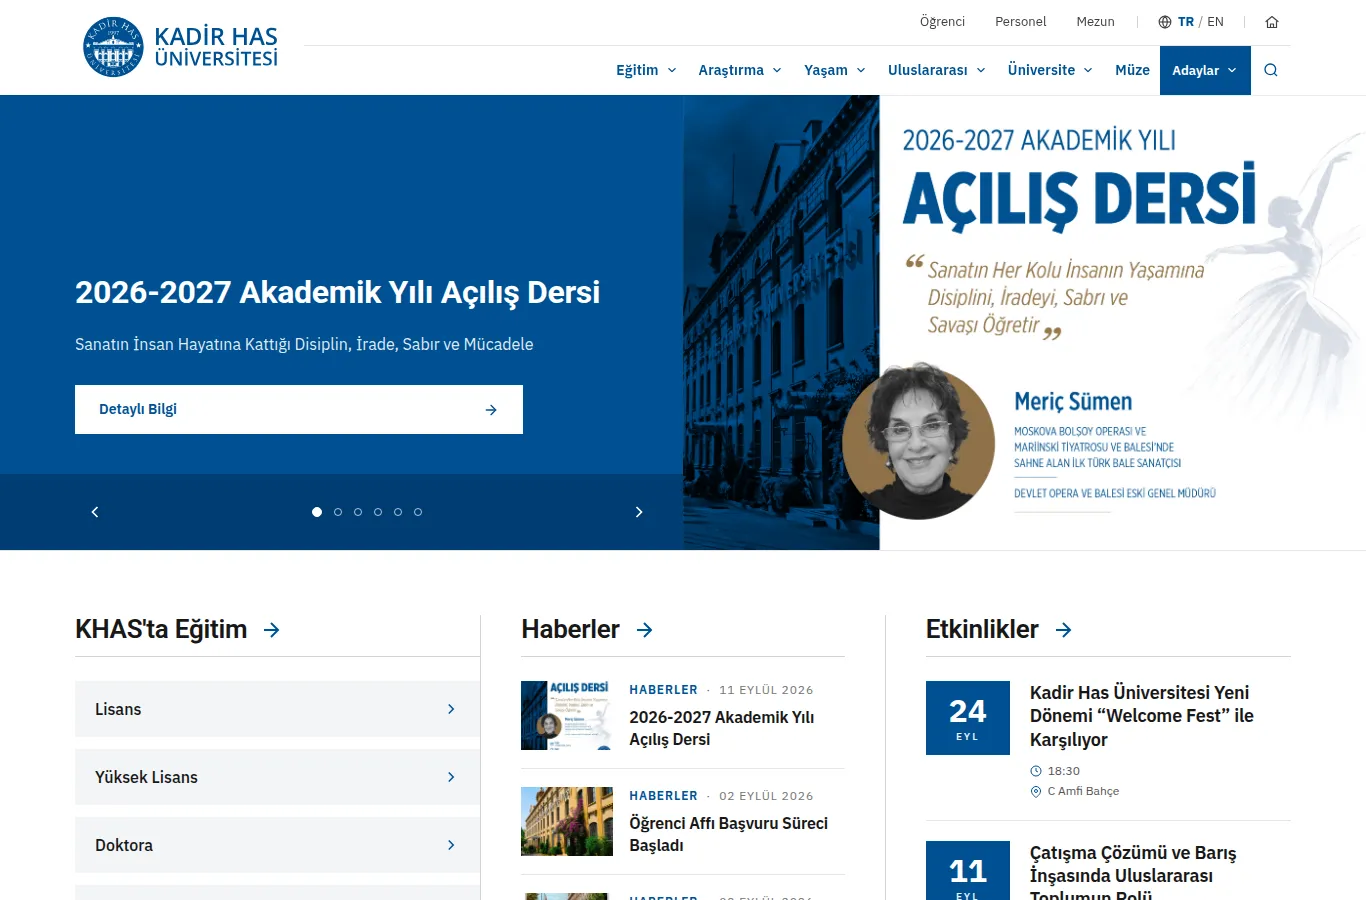Open the Adaylar dropdown

tap(1205, 70)
